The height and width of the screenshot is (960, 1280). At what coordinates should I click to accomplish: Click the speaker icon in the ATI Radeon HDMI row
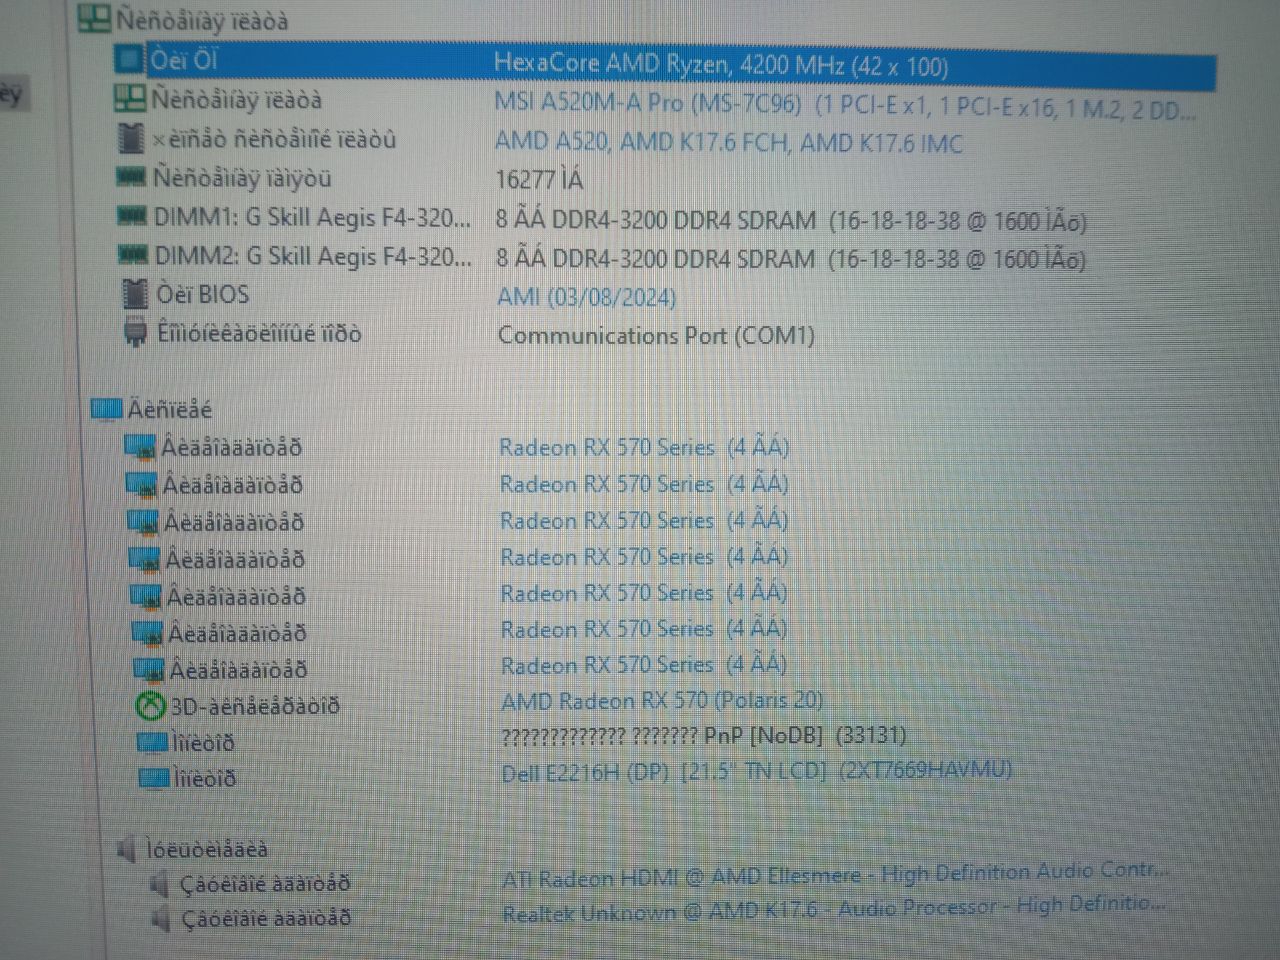point(158,884)
